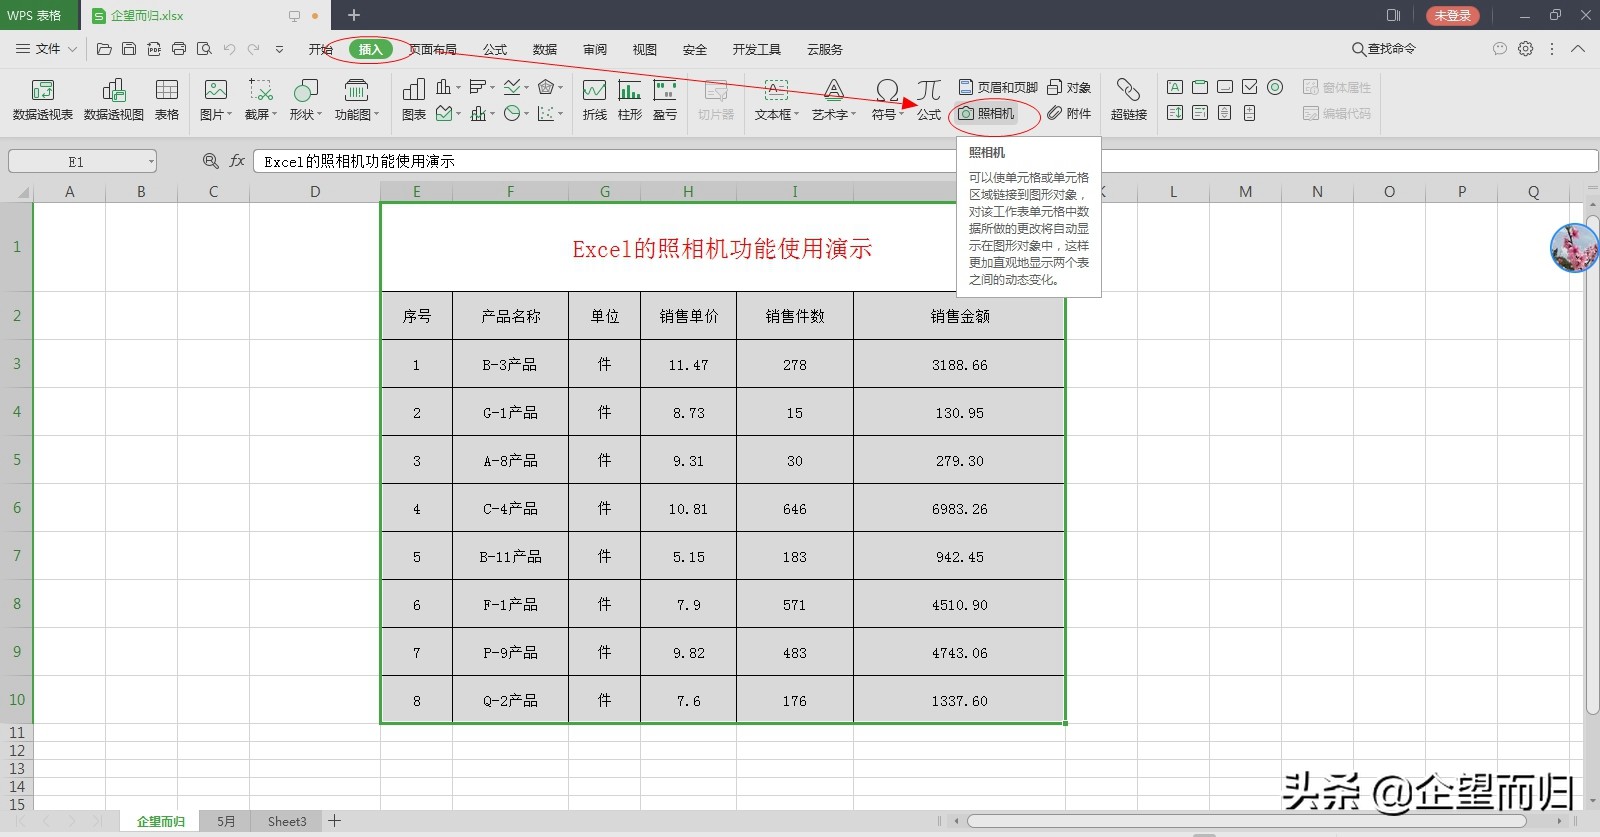Open the 云服务 tab
The width and height of the screenshot is (1600, 837).
click(x=825, y=49)
